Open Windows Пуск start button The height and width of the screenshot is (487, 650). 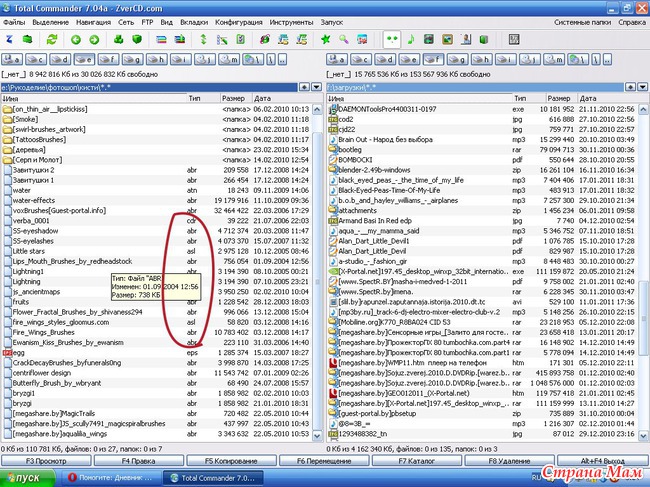pos(27,478)
